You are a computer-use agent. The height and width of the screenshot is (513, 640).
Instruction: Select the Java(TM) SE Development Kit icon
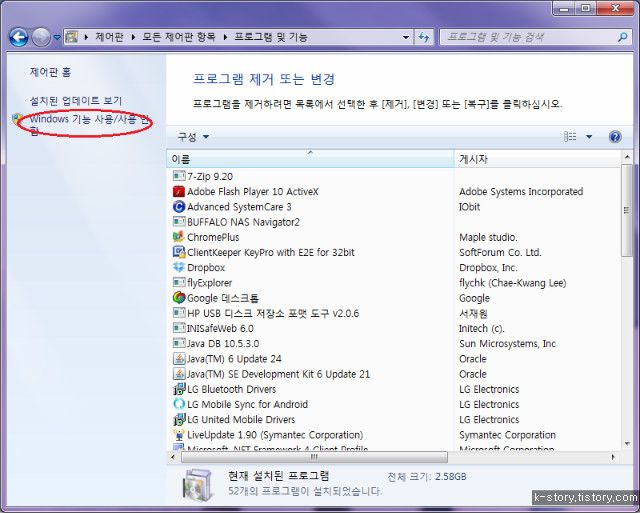(179, 374)
